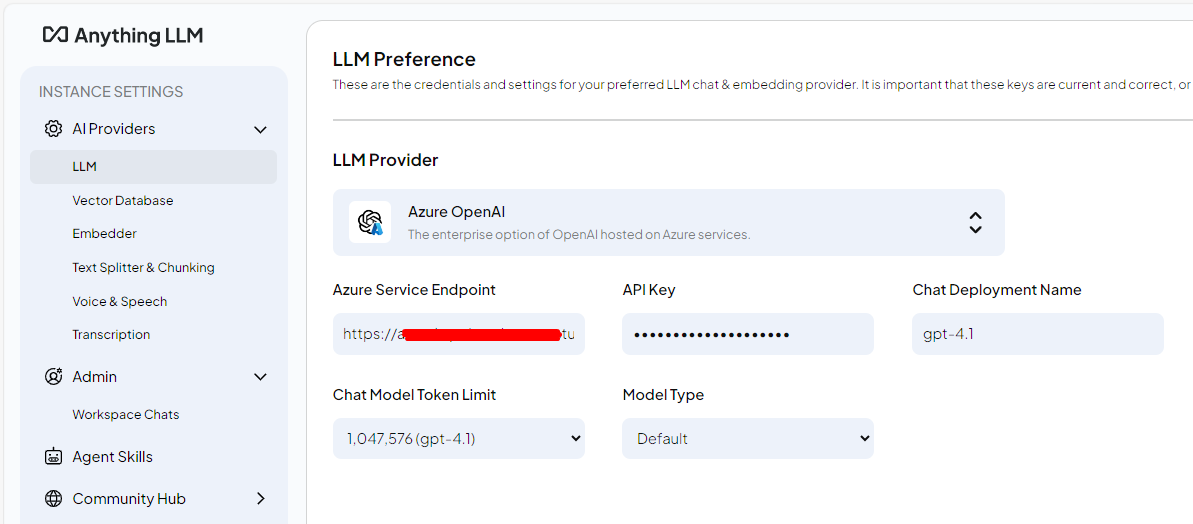Open the Admin section
The image size is (1193, 524).
(x=94, y=376)
